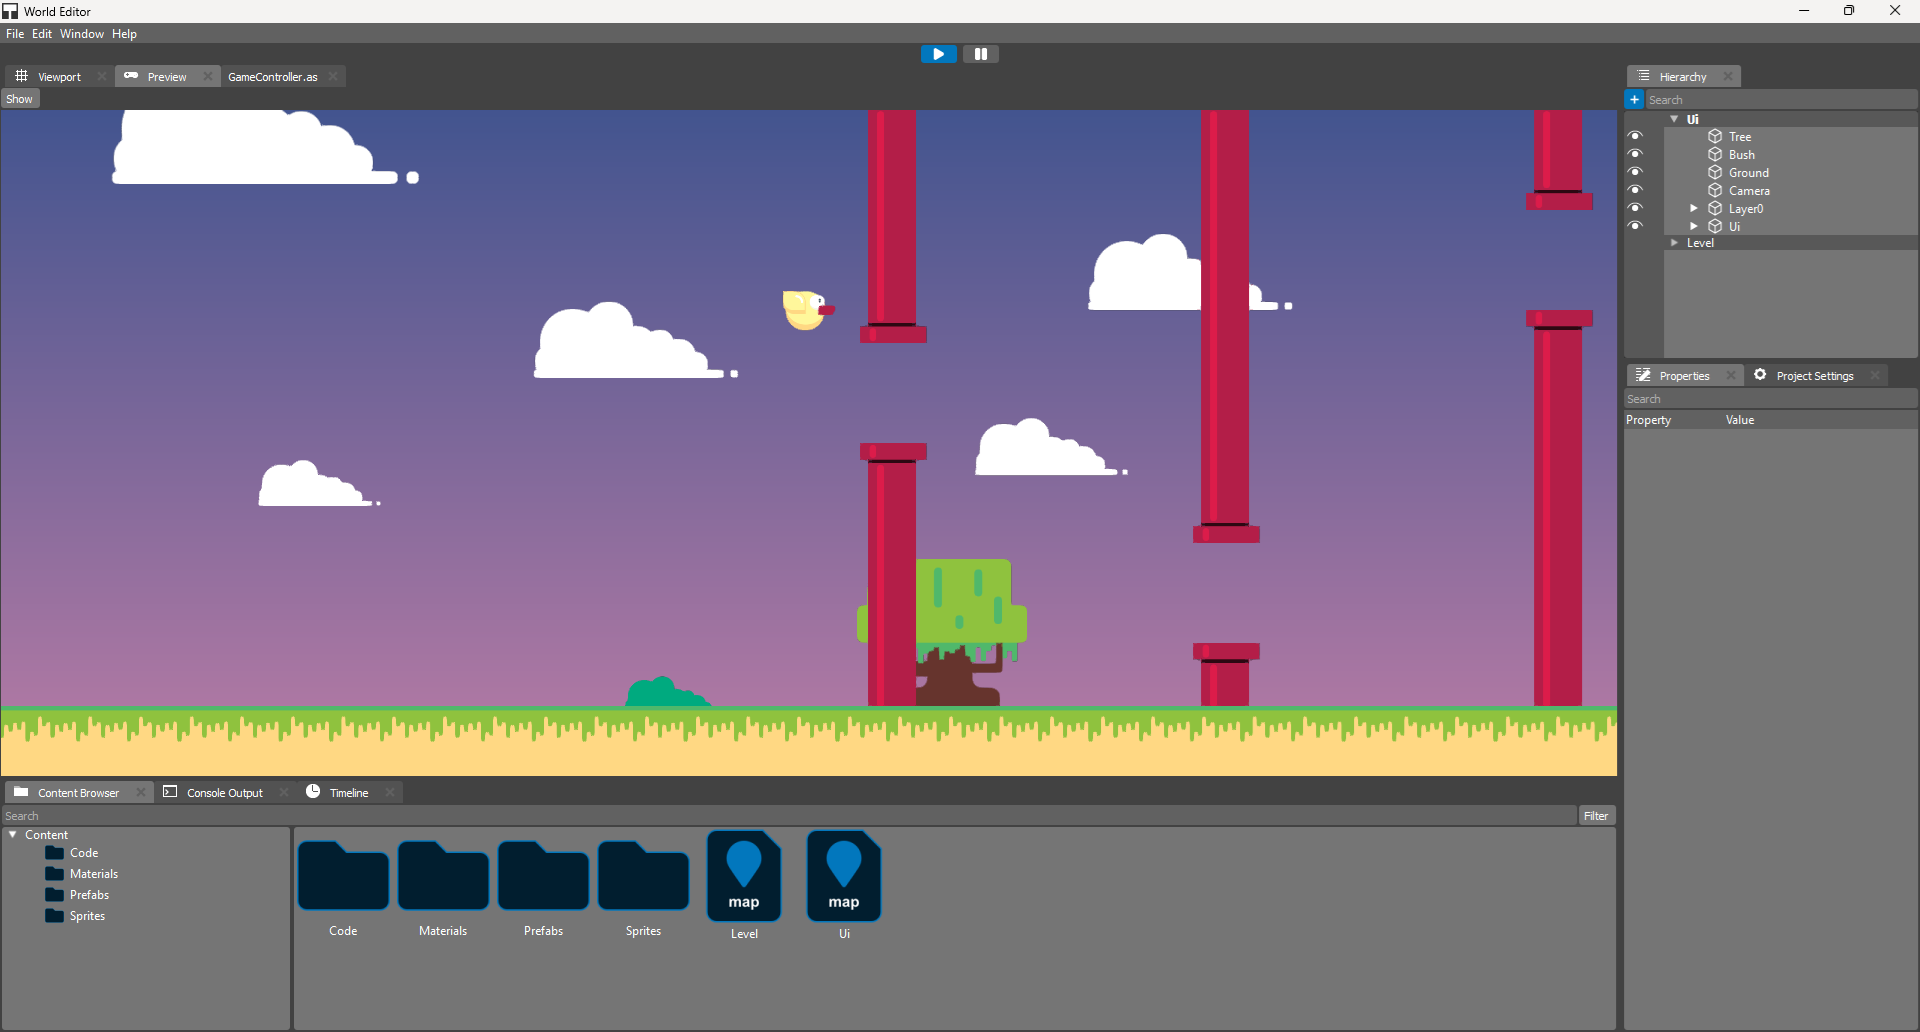Open the Materials folder thumbnail
This screenshot has height=1032, width=1920.
(443, 876)
